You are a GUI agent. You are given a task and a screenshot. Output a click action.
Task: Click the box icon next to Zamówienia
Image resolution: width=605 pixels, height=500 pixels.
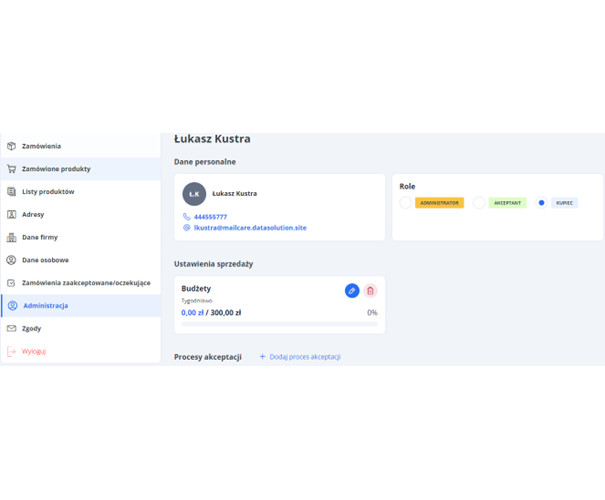[x=12, y=146]
